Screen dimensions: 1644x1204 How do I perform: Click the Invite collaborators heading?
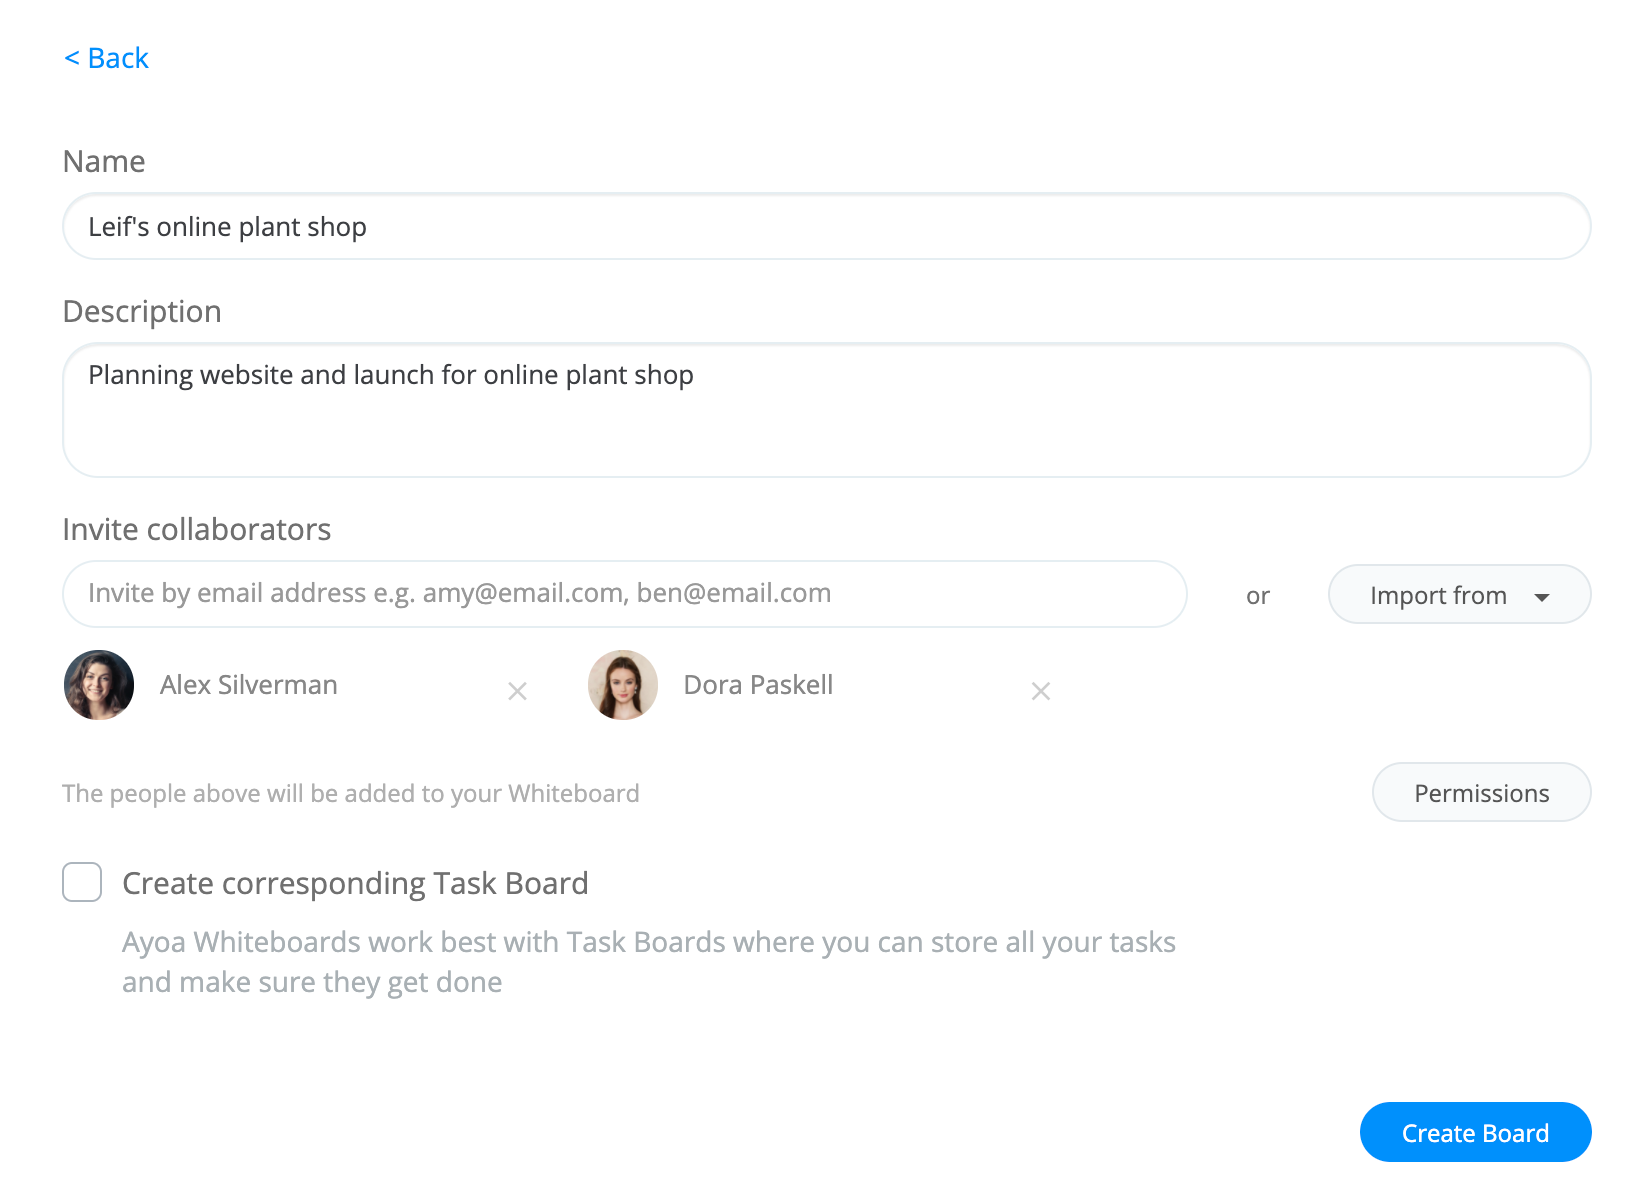(x=197, y=529)
